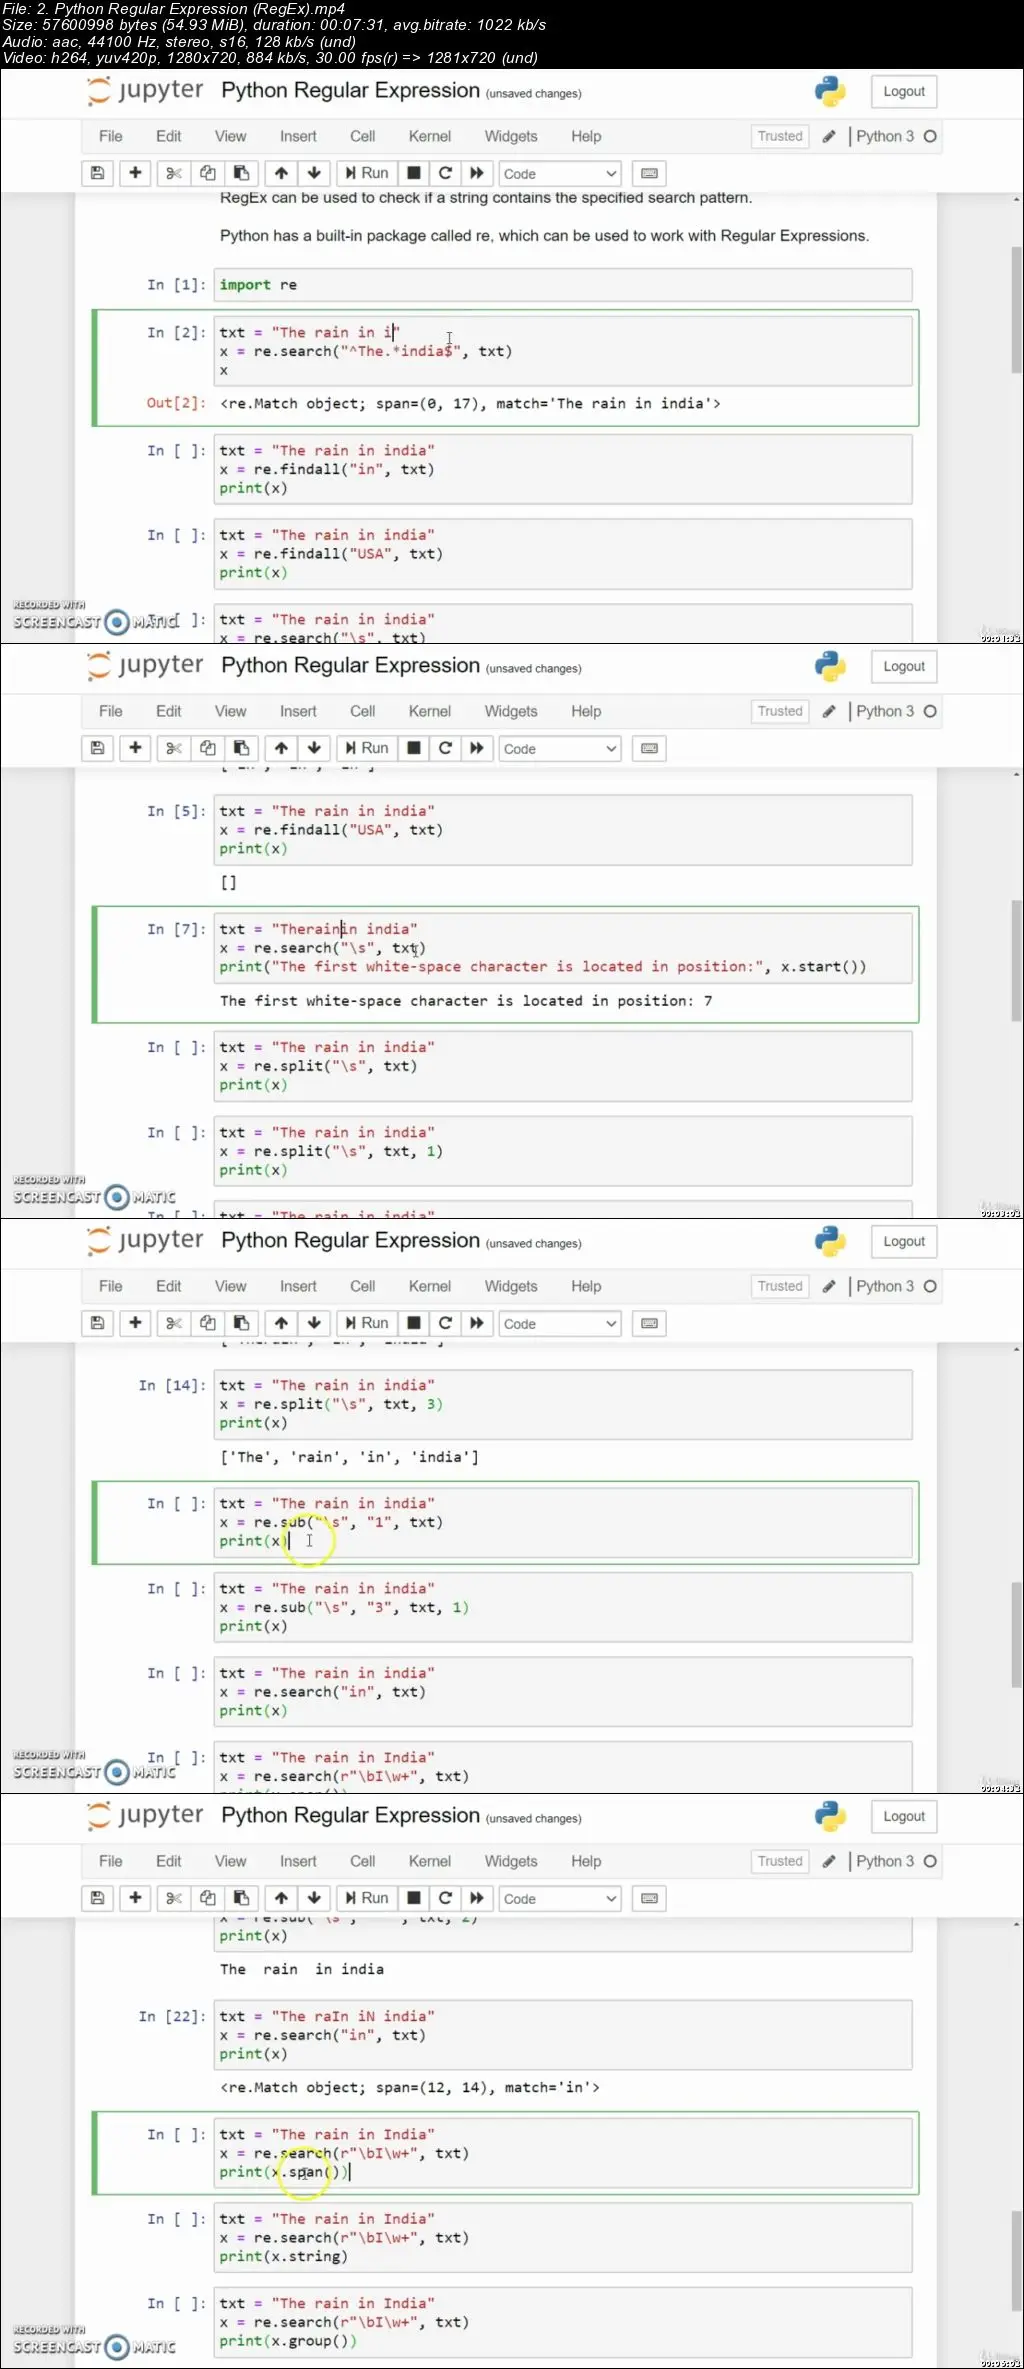
Task: Jupyter logo in the fourth frame
Action: pos(145,1816)
